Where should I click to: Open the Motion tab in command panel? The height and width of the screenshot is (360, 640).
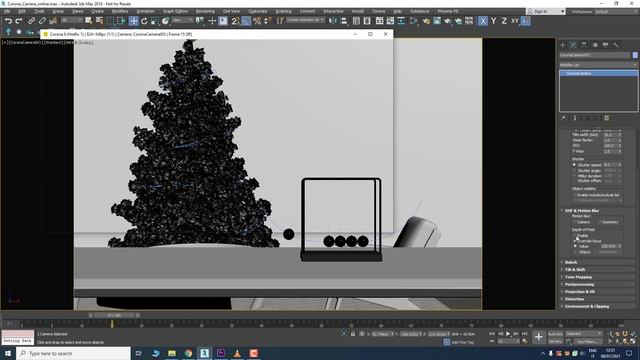[x=595, y=44]
